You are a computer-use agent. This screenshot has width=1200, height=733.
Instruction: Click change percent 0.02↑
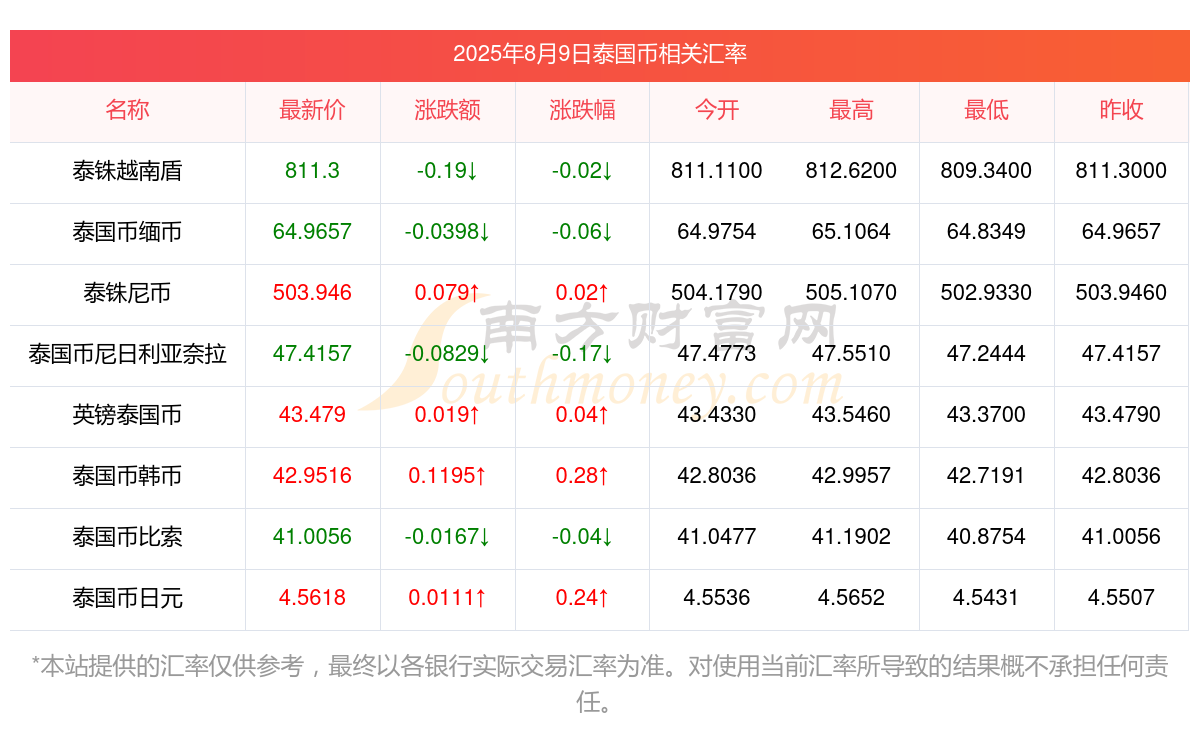coord(582,293)
